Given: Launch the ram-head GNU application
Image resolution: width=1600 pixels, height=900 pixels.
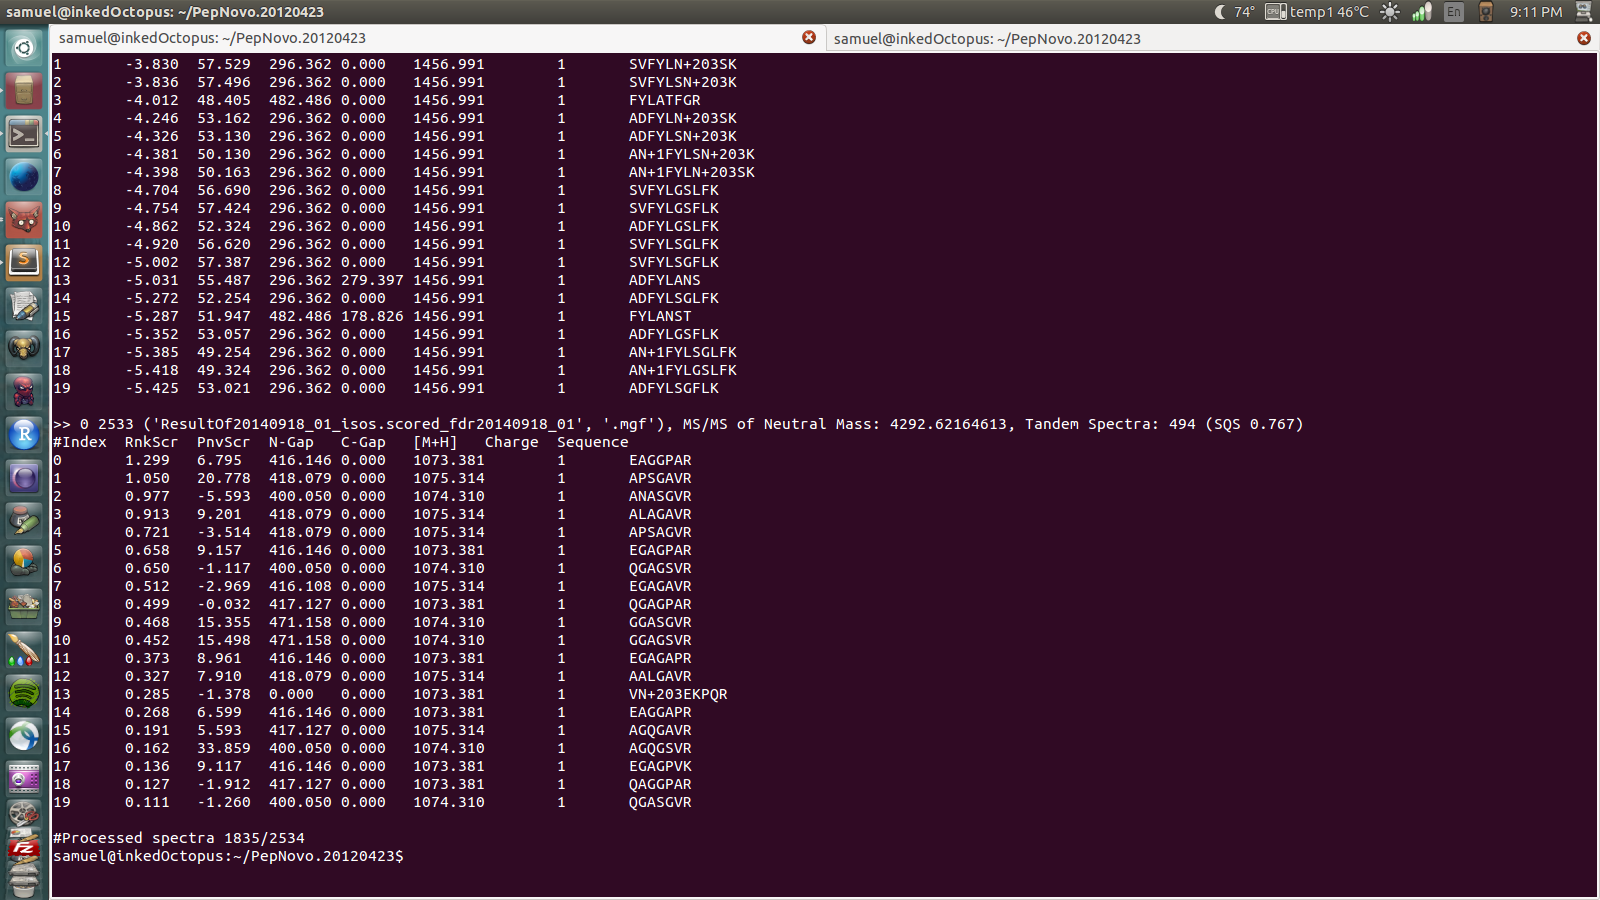Looking at the screenshot, I should pos(24,349).
